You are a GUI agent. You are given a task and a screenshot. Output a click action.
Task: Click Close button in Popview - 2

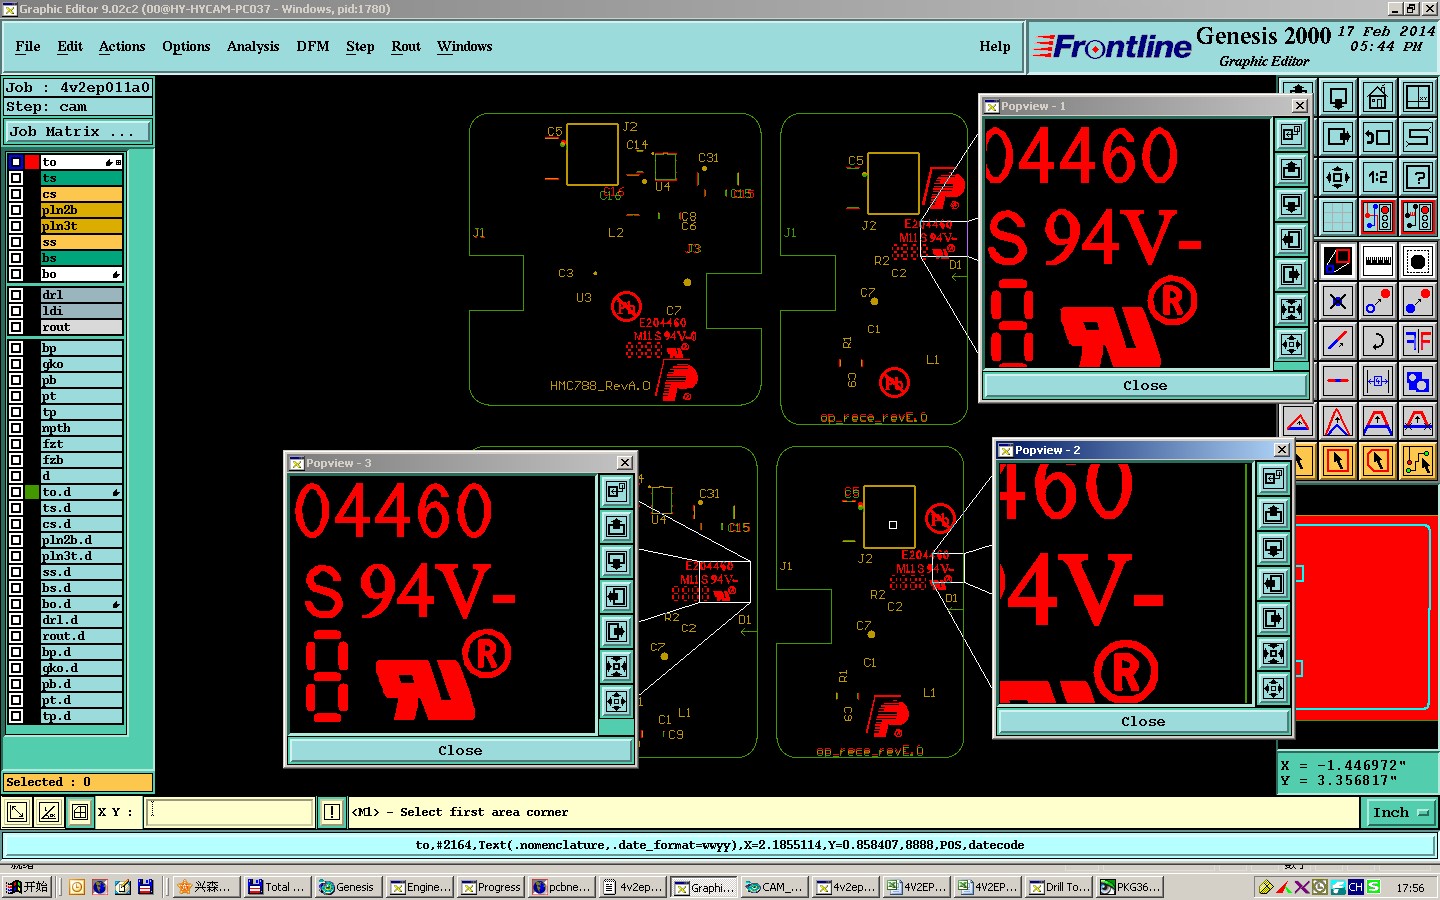coord(1143,721)
